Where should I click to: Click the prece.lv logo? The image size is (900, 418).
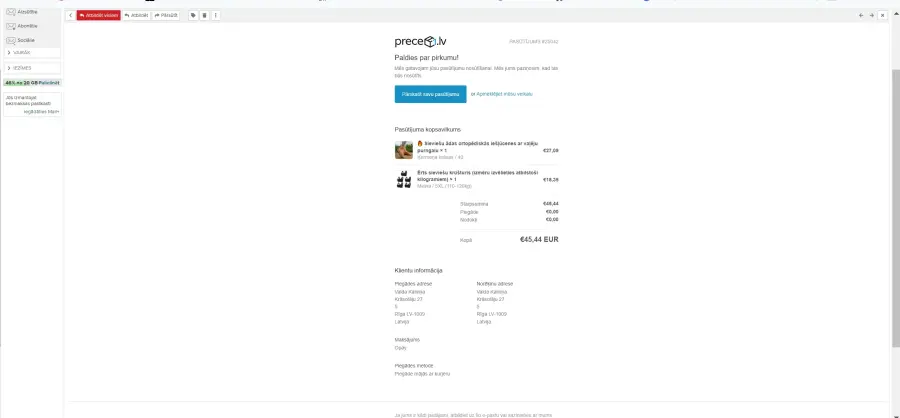click(x=421, y=41)
